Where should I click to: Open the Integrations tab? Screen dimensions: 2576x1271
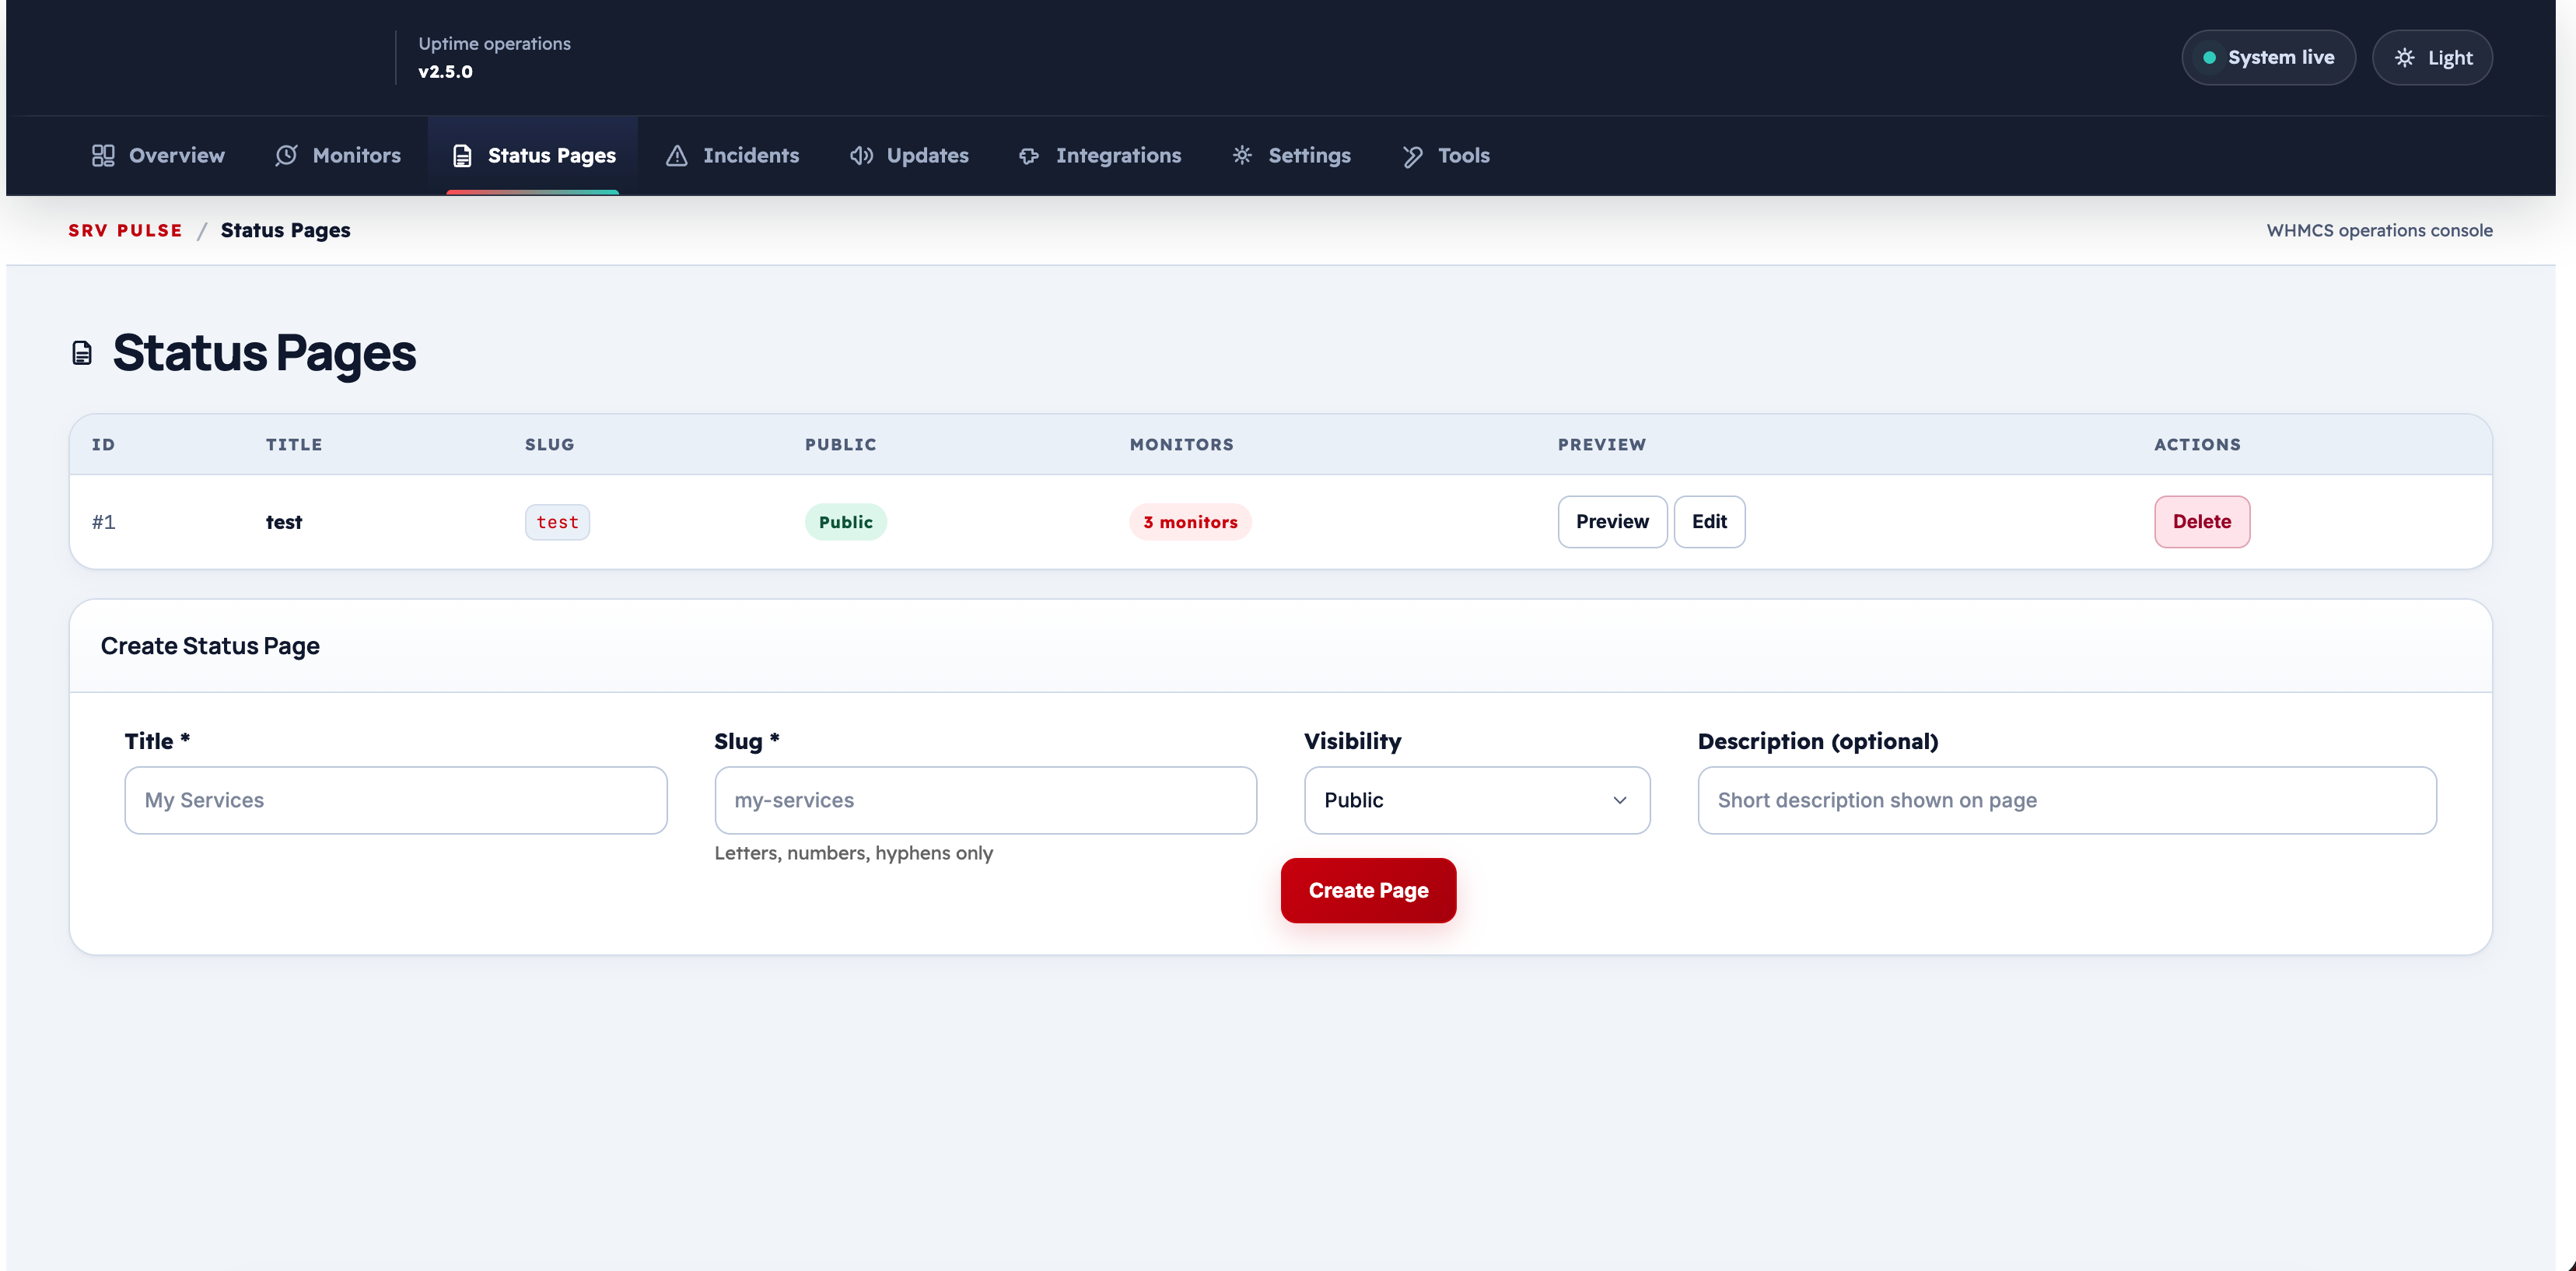click(x=1100, y=155)
